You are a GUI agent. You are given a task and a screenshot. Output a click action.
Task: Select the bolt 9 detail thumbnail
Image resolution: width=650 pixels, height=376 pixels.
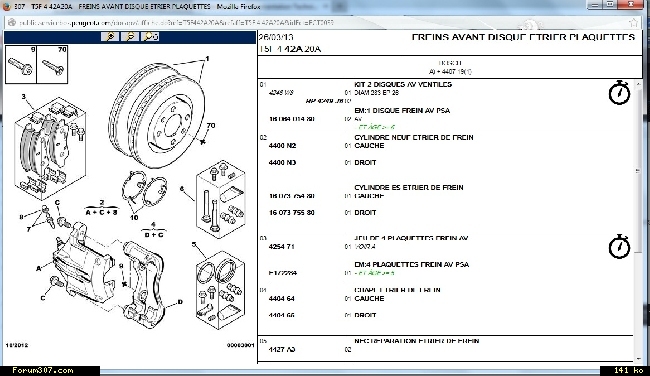pos(21,64)
